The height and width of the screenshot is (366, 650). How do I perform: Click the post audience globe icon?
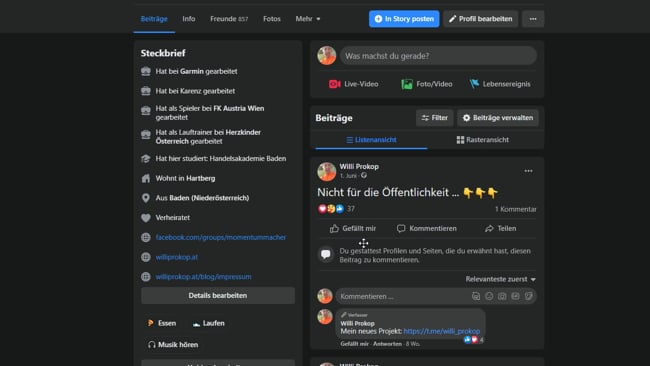coord(364,176)
